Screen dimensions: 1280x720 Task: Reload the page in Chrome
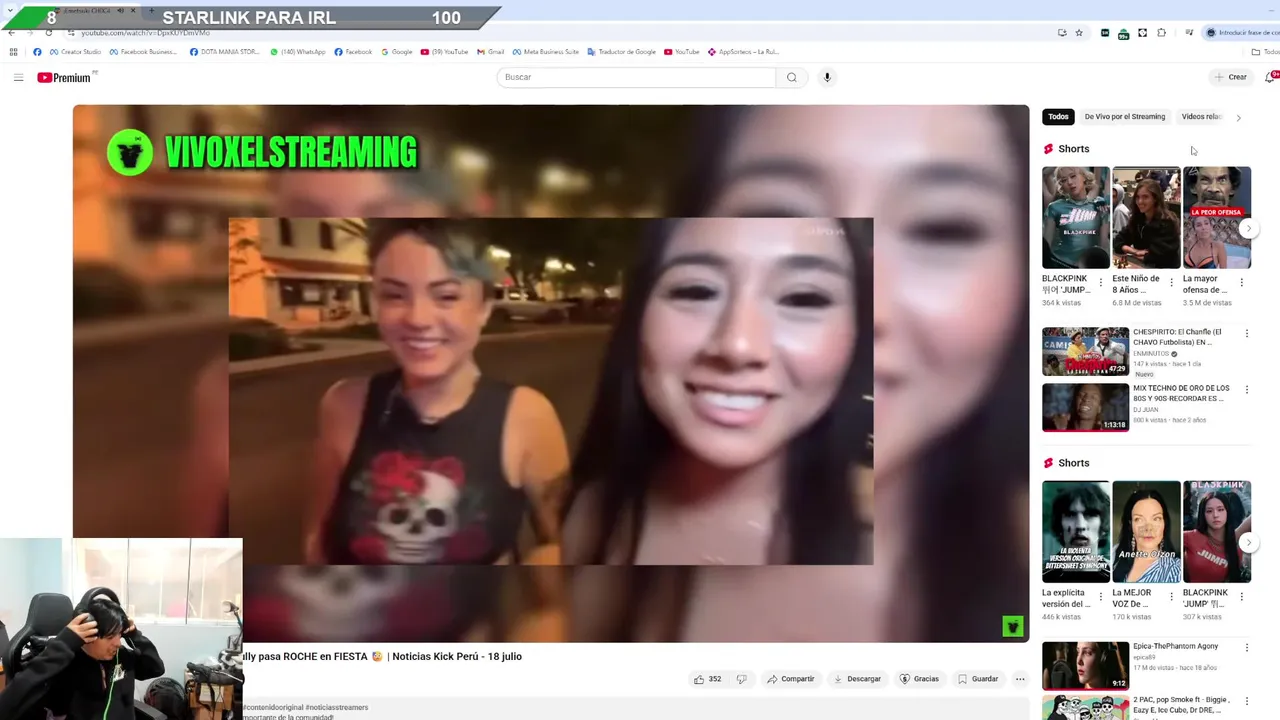point(48,33)
